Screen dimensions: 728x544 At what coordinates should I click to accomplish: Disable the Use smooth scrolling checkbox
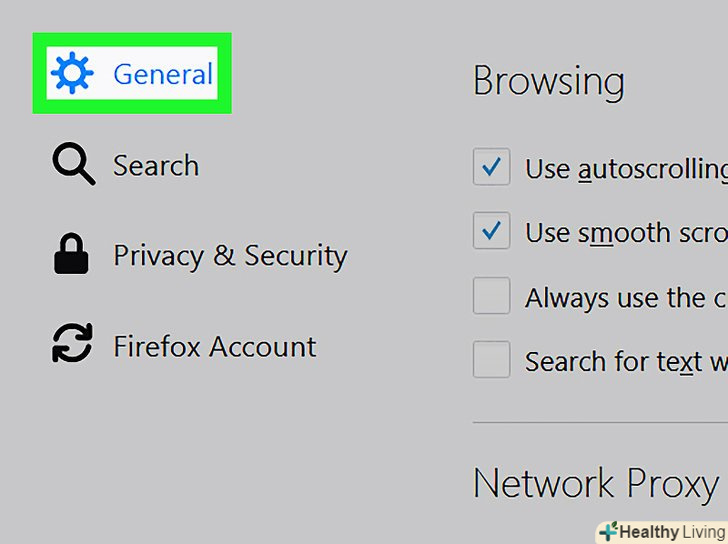pos(491,232)
